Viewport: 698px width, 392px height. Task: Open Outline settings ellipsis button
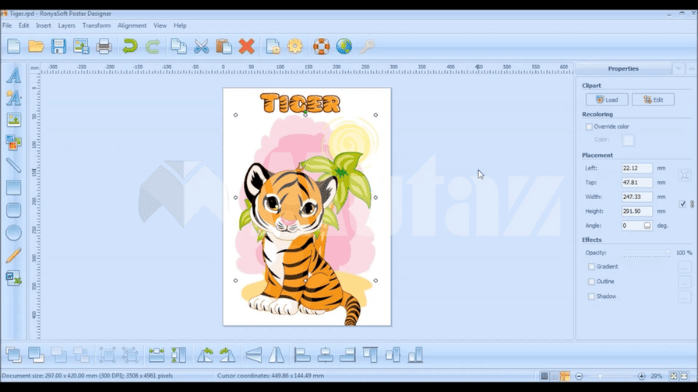click(684, 282)
